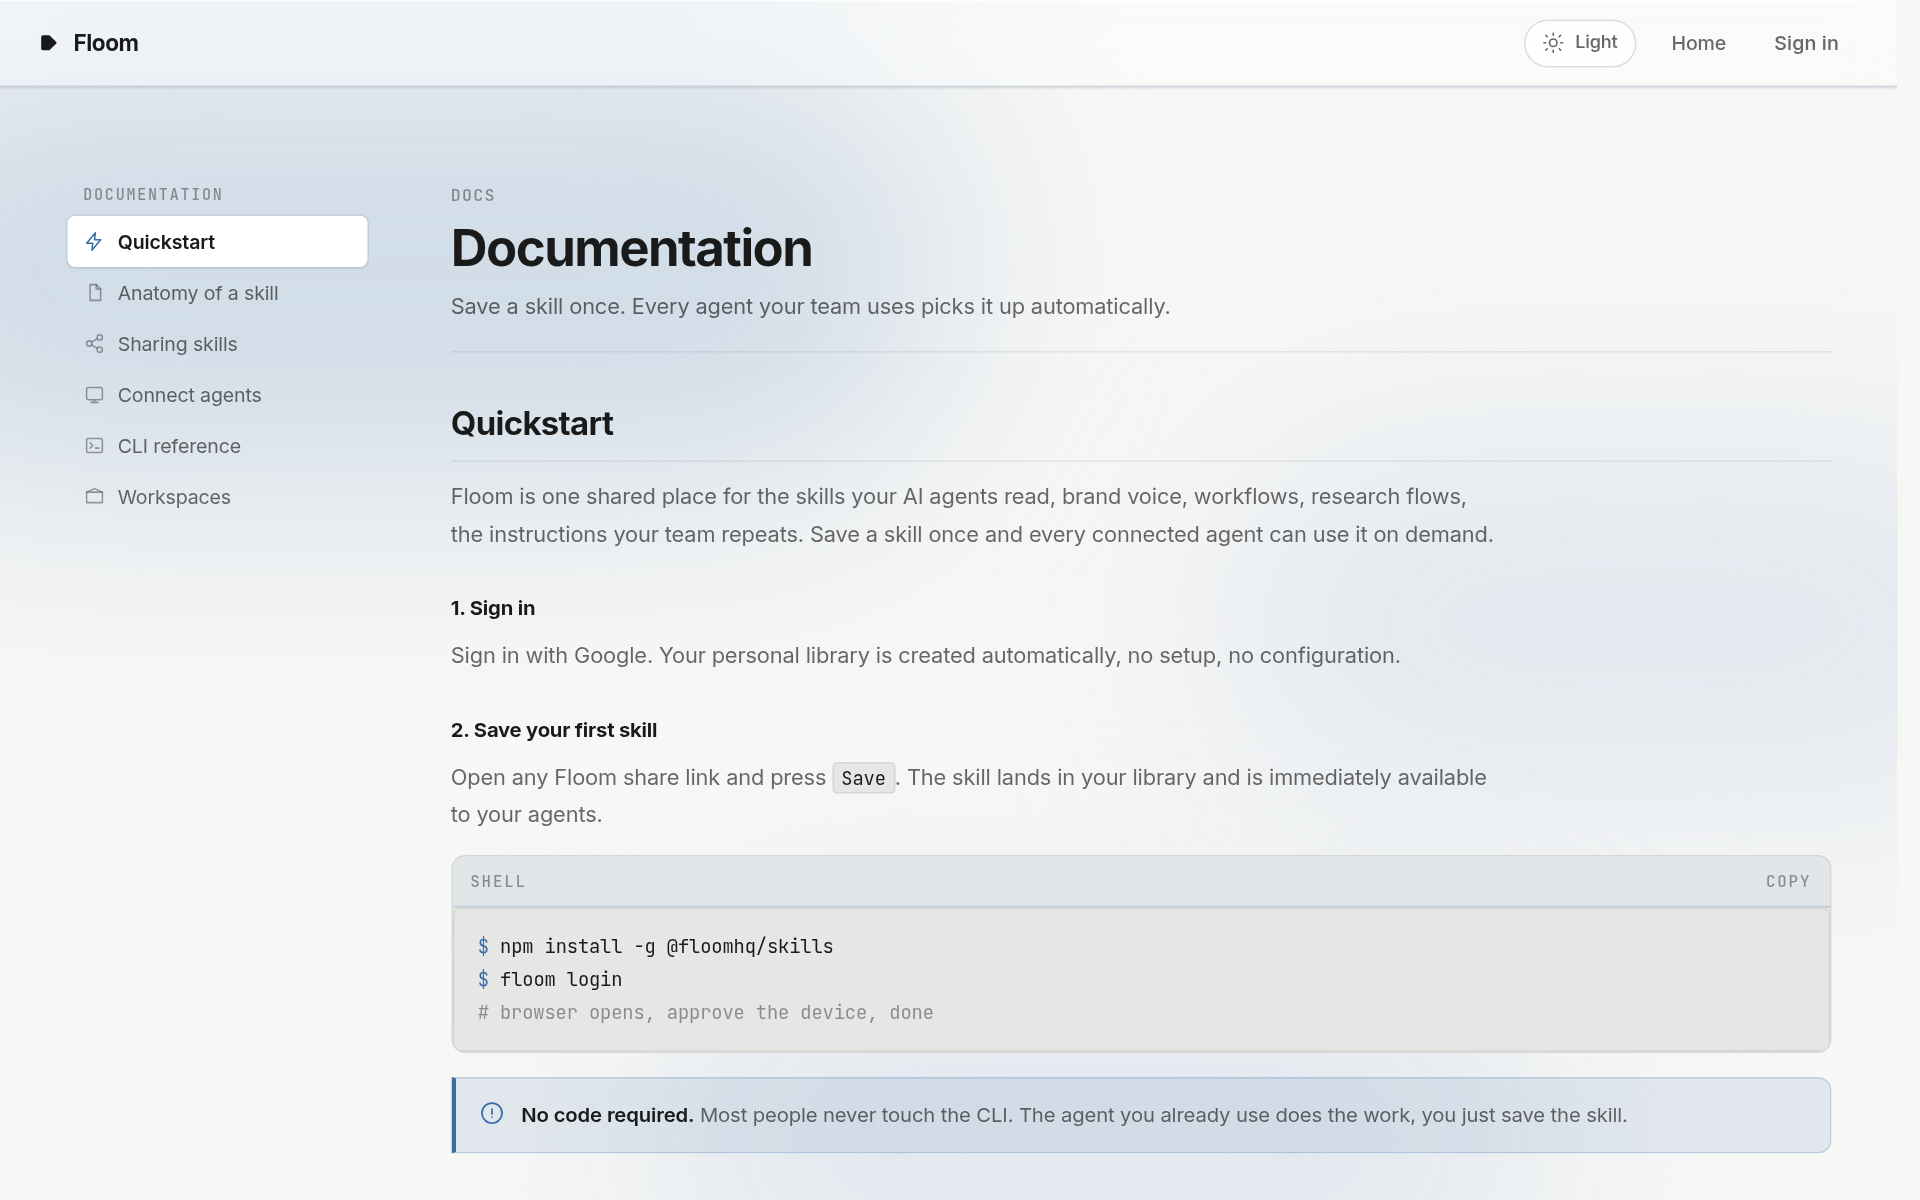Click the Save inline code label
The image size is (1920, 1200).
(x=863, y=778)
